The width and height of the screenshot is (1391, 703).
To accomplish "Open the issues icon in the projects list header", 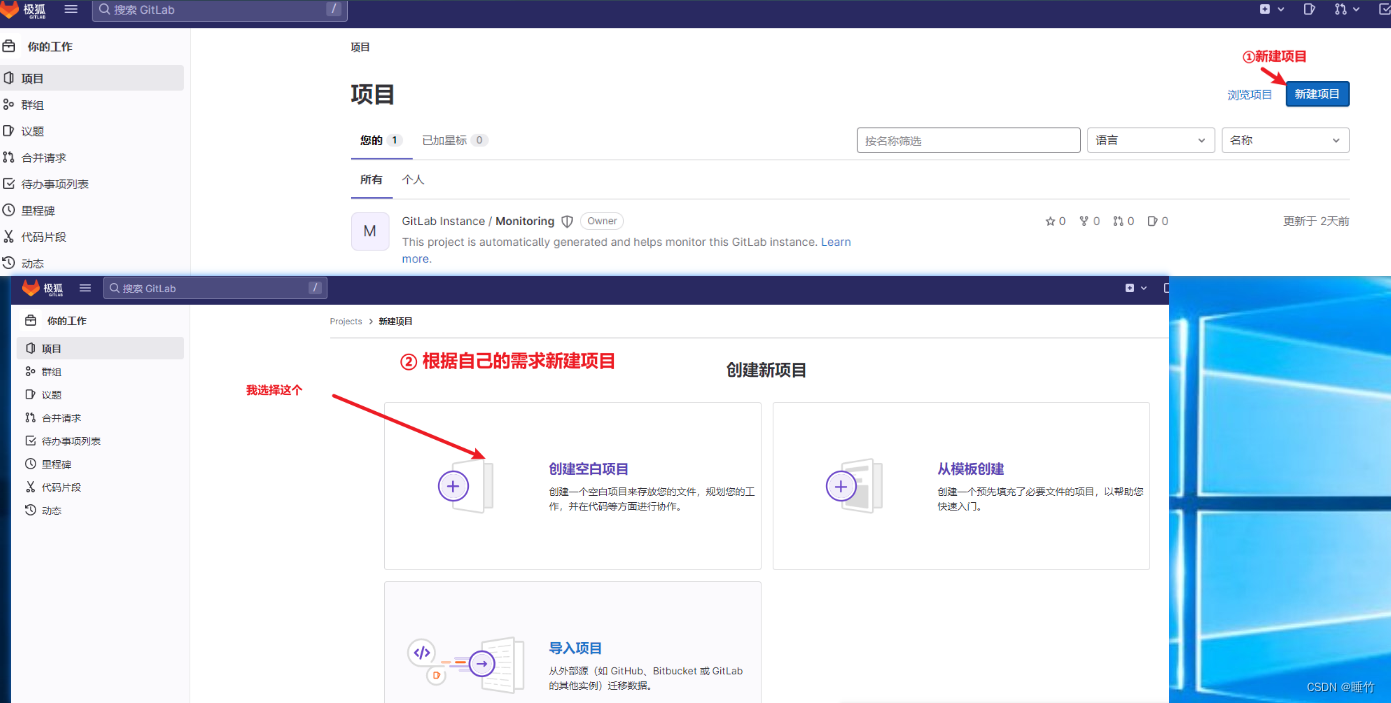I will (x=1310, y=9).
